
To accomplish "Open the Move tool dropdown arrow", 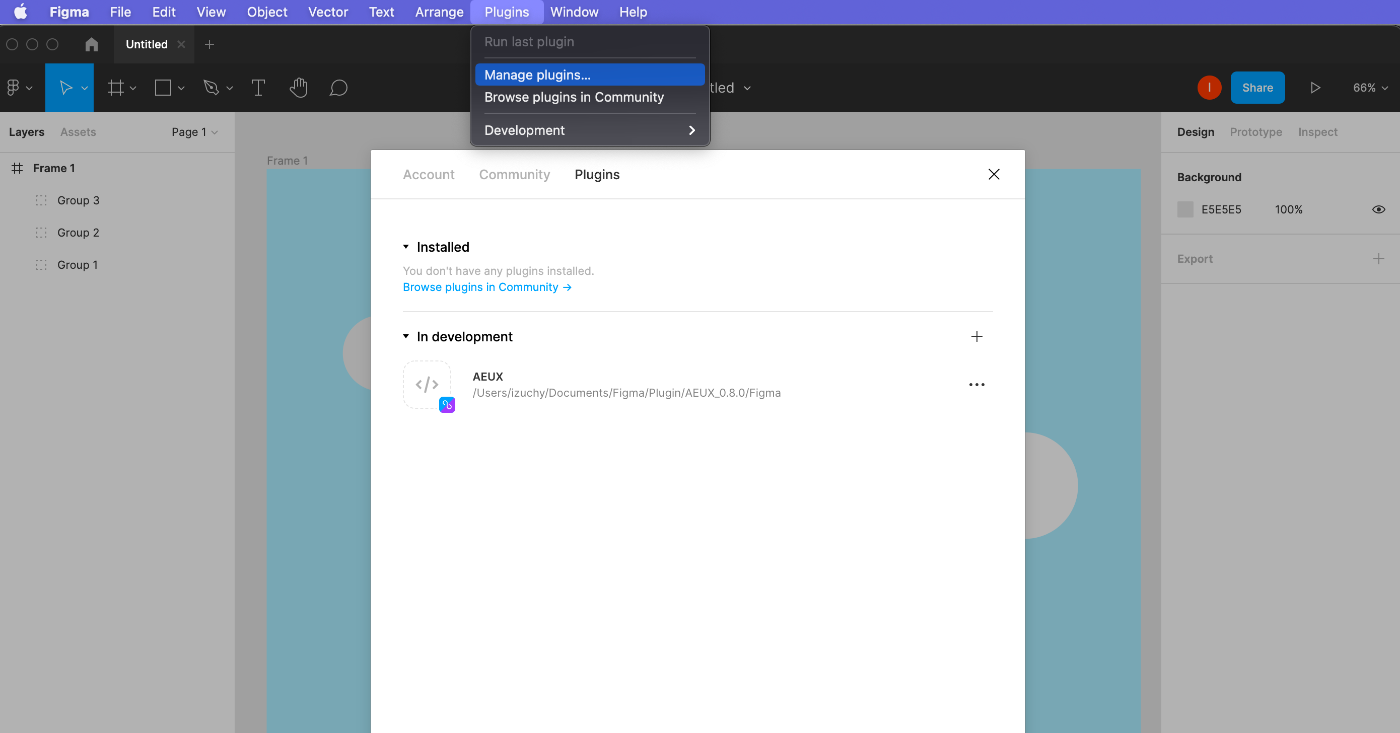I will [x=84, y=88].
